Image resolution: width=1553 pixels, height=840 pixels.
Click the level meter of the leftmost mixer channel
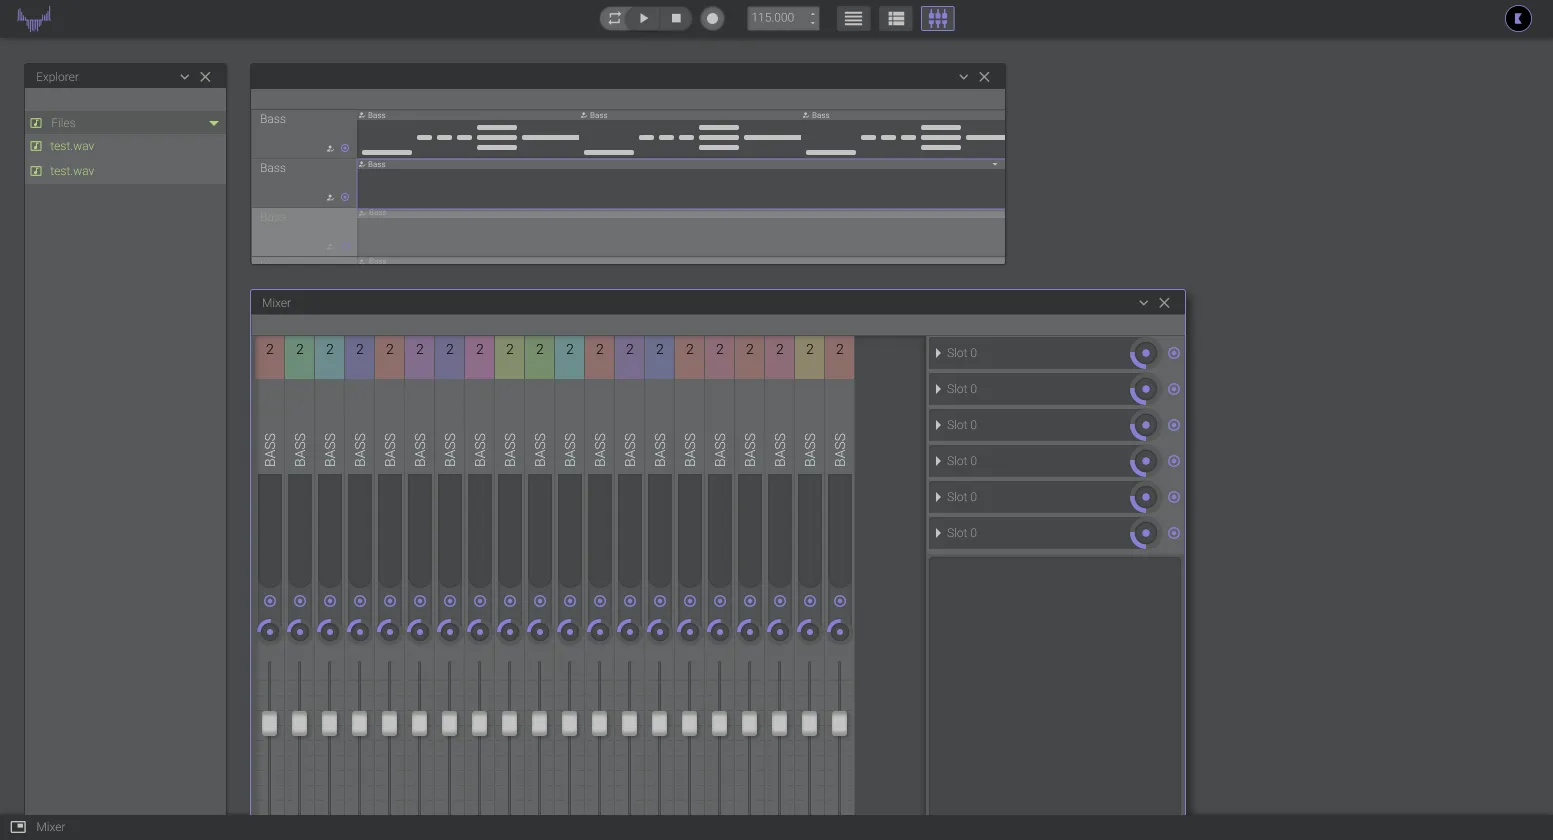pos(269,531)
